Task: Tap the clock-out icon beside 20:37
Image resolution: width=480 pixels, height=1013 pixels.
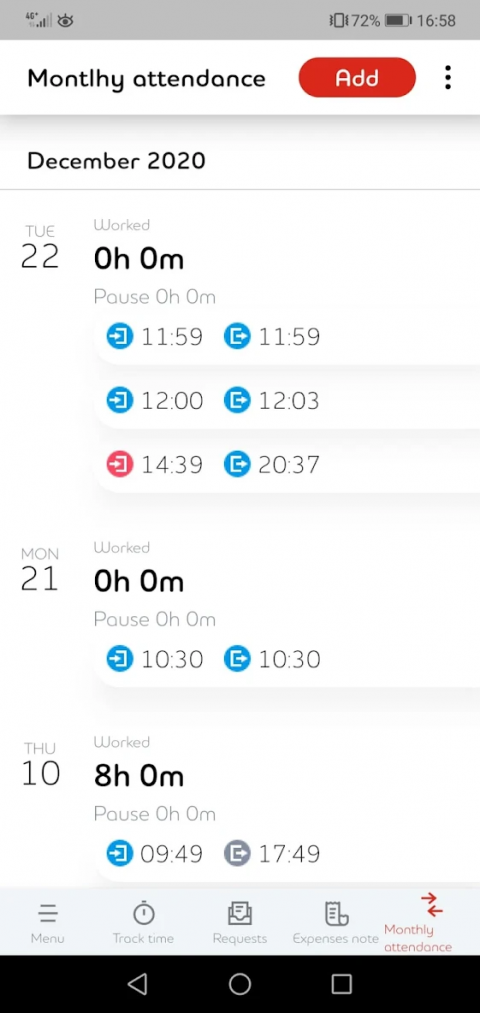Action: 237,465
